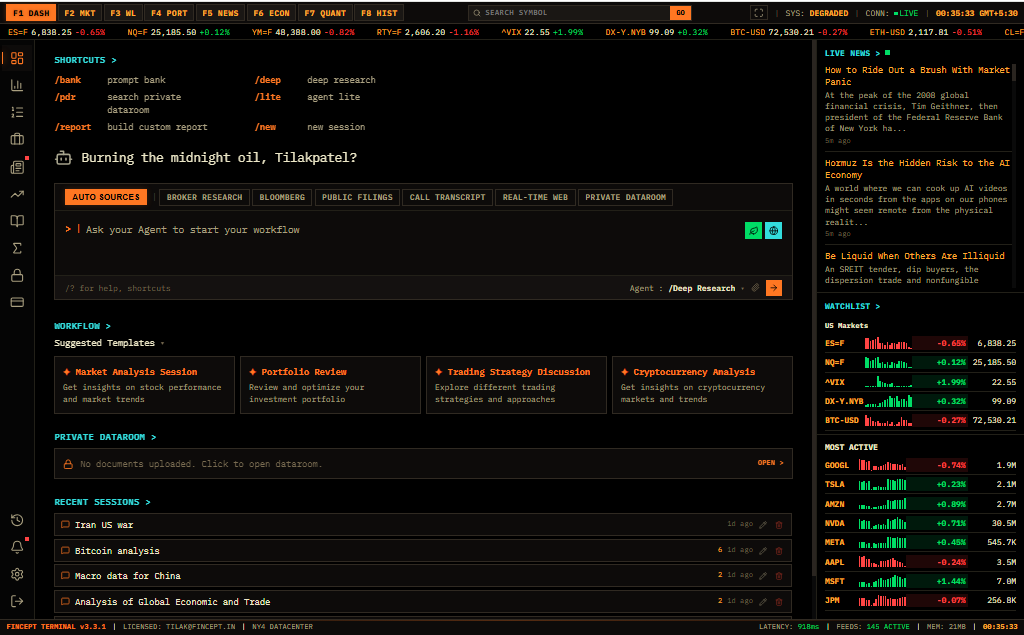The width and height of the screenshot is (1024, 635).
Task: Open the dashboard grid icon in sidebar
Action: click(18, 58)
